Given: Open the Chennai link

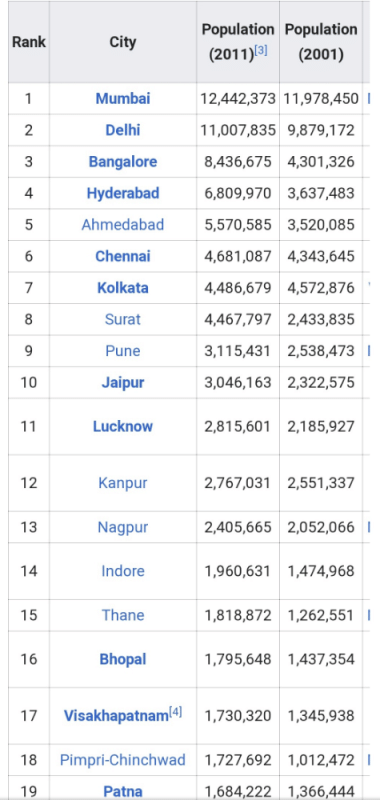Looking at the screenshot, I should point(123,256).
